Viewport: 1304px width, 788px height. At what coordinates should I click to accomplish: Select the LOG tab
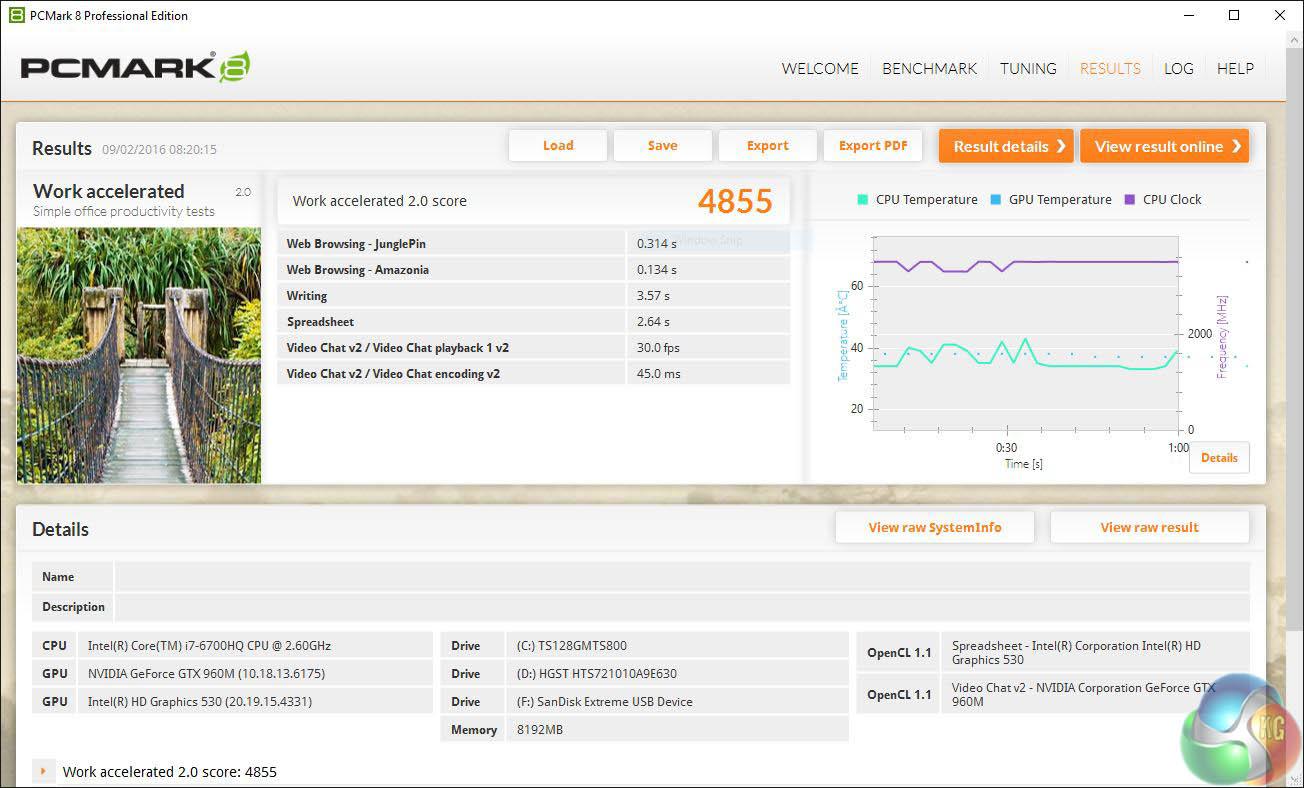tap(1178, 69)
